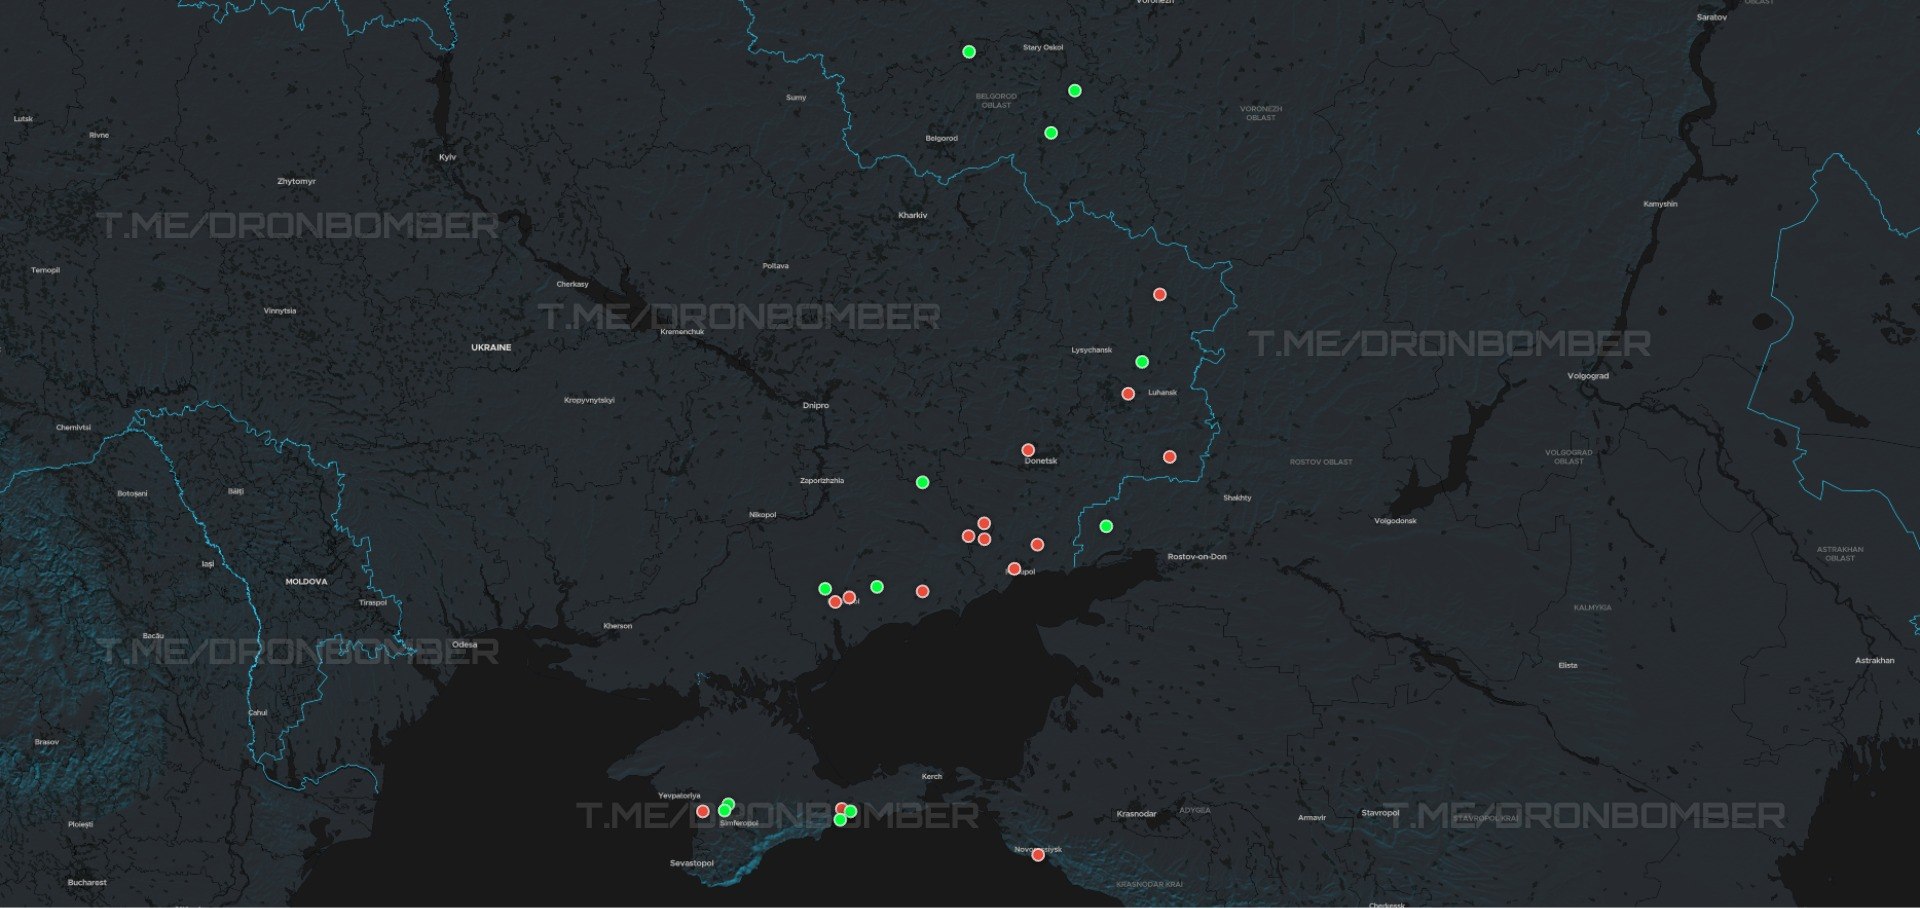Click the UKRAINE country label
This screenshot has width=1920, height=908.
491,347
